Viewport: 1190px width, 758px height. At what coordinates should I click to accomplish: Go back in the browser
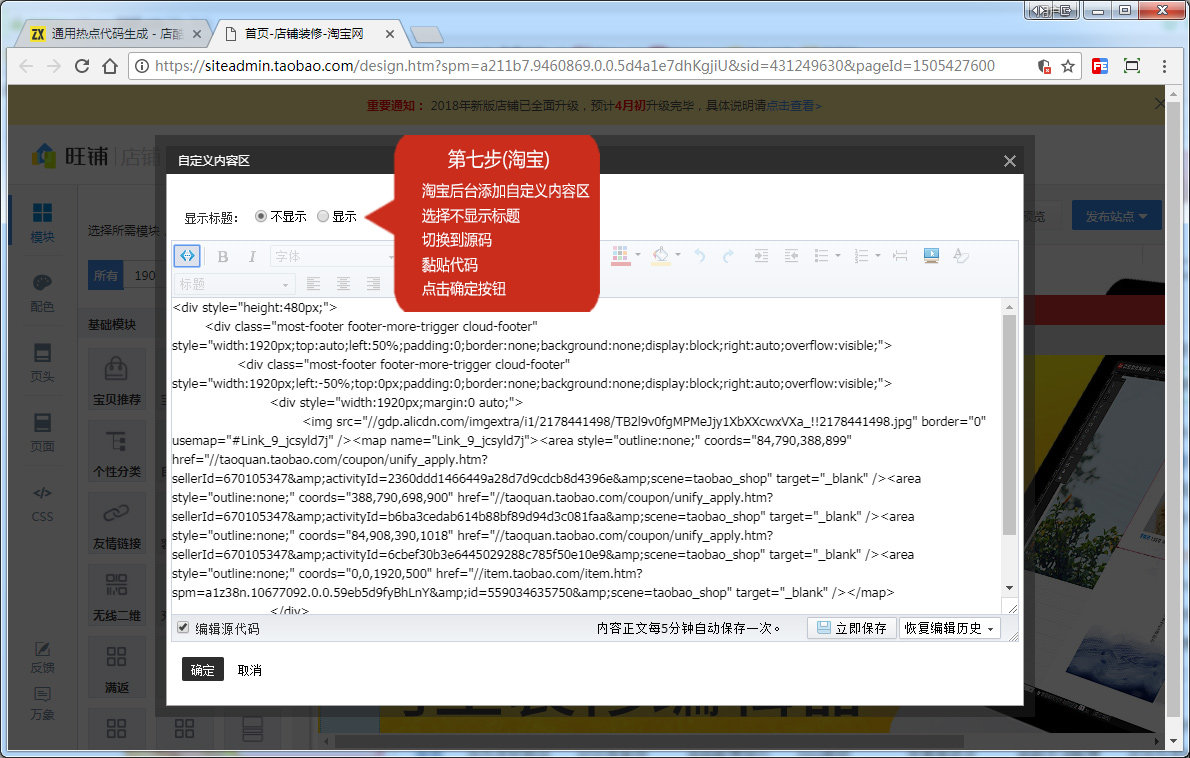pos(26,66)
